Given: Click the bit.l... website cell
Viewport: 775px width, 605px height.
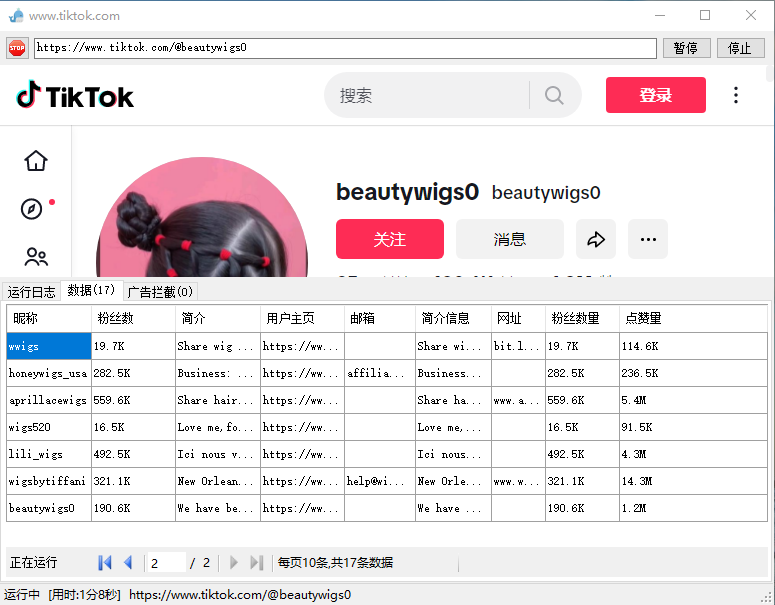Looking at the screenshot, I should point(518,346).
